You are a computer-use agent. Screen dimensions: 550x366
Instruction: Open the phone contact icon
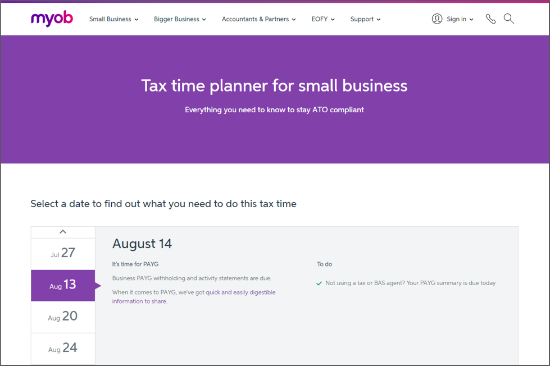490,19
